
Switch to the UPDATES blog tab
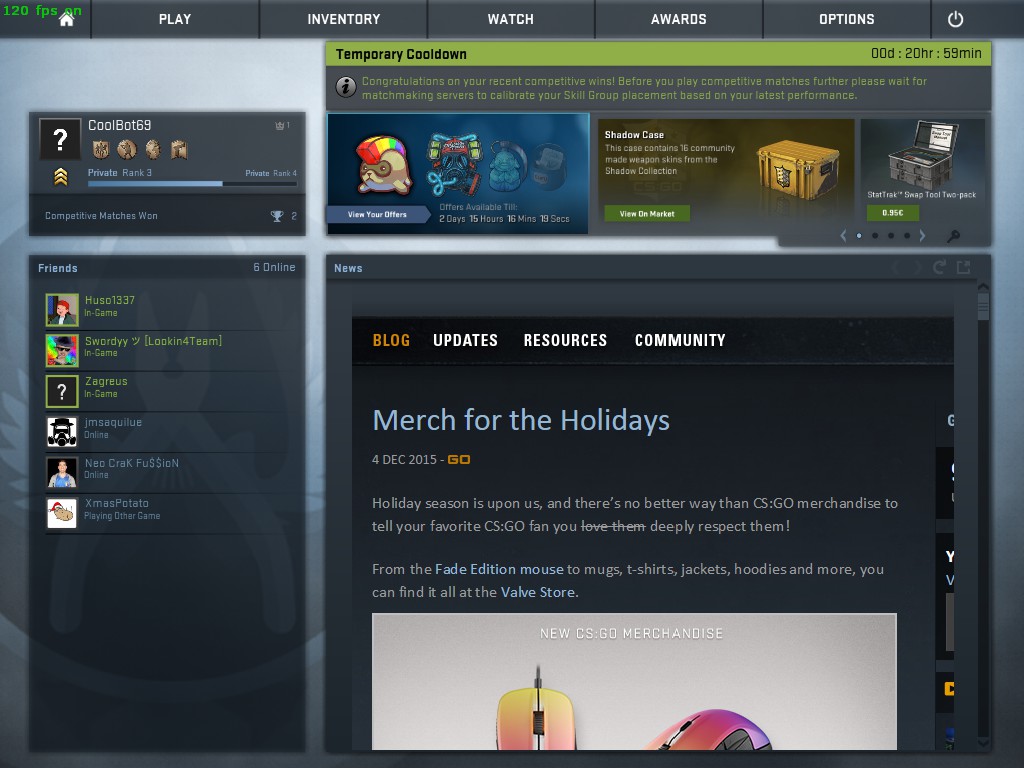pos(465,340)
